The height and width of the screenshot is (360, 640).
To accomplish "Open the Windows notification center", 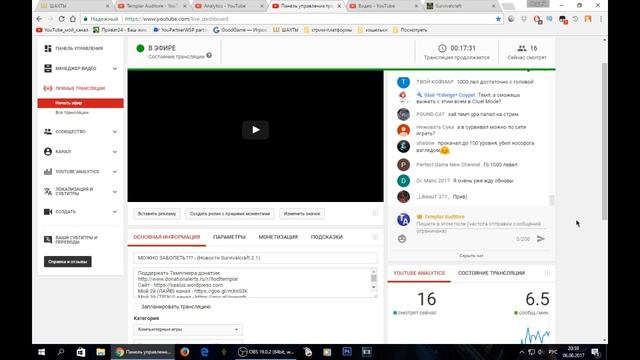I will [595, 352].
